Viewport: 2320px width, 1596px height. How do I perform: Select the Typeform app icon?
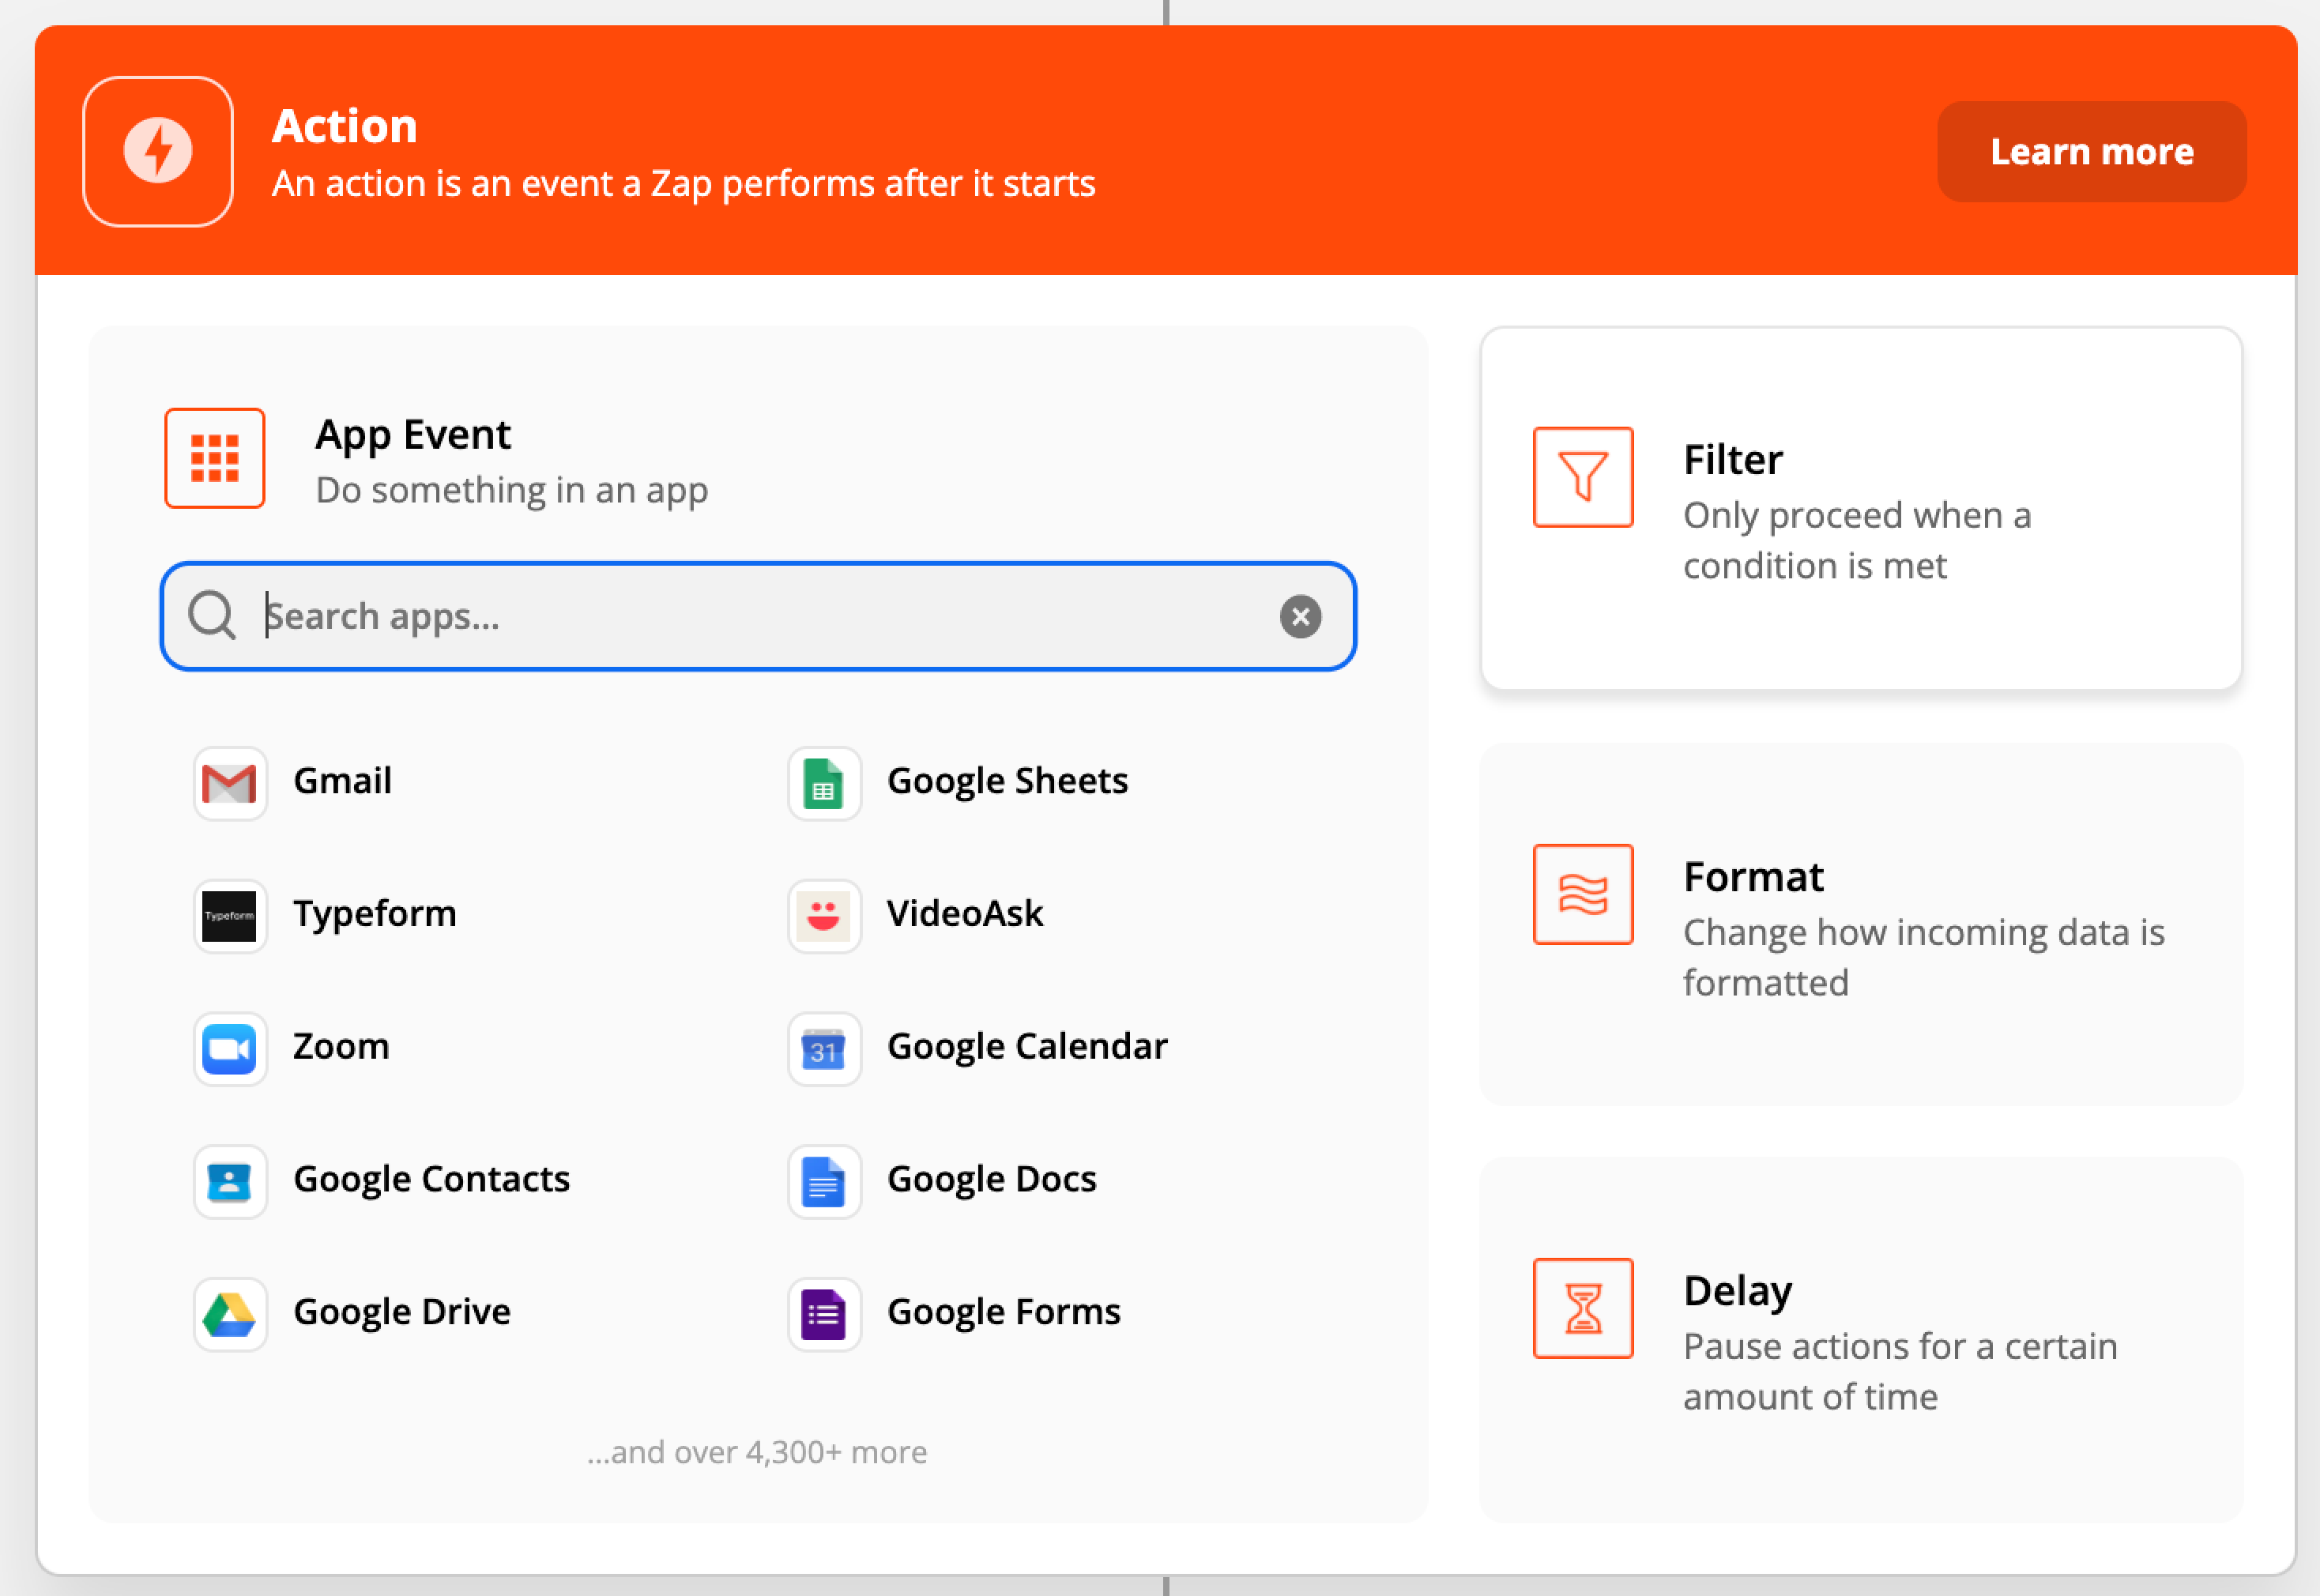(230, 916)
